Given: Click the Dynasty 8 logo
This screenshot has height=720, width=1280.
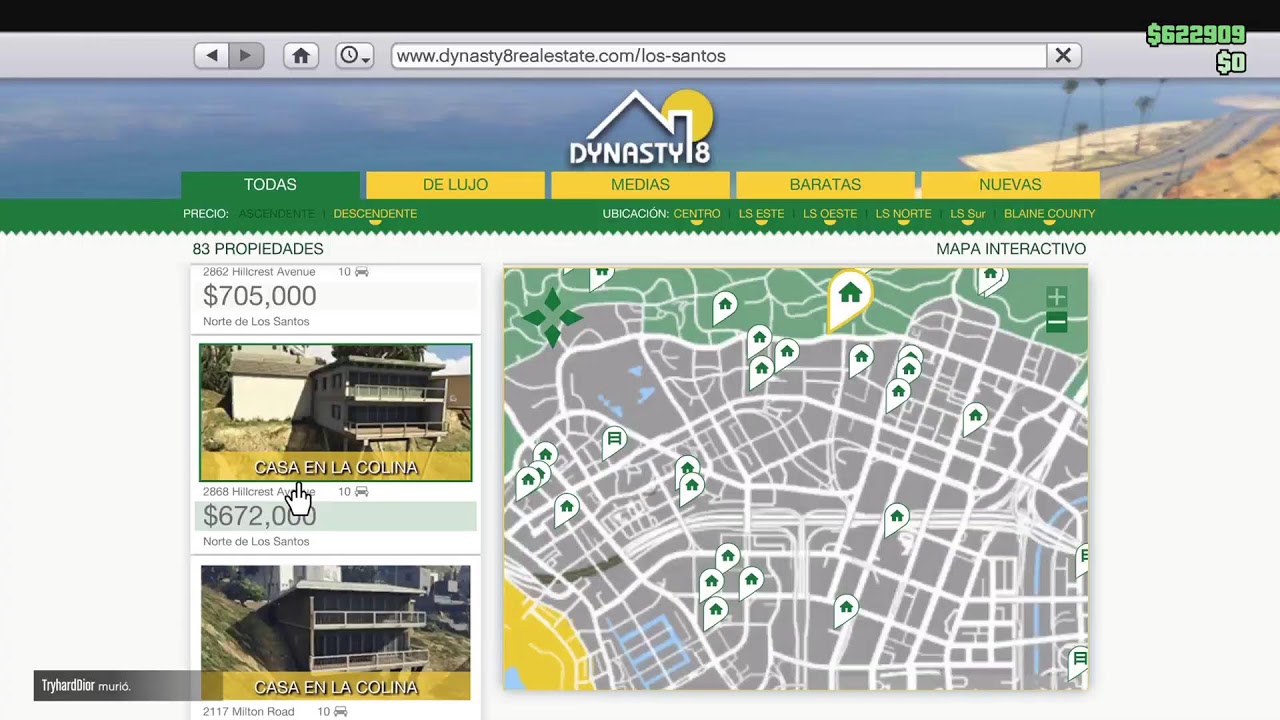Looking at the screenshot, I should [640, 127].
